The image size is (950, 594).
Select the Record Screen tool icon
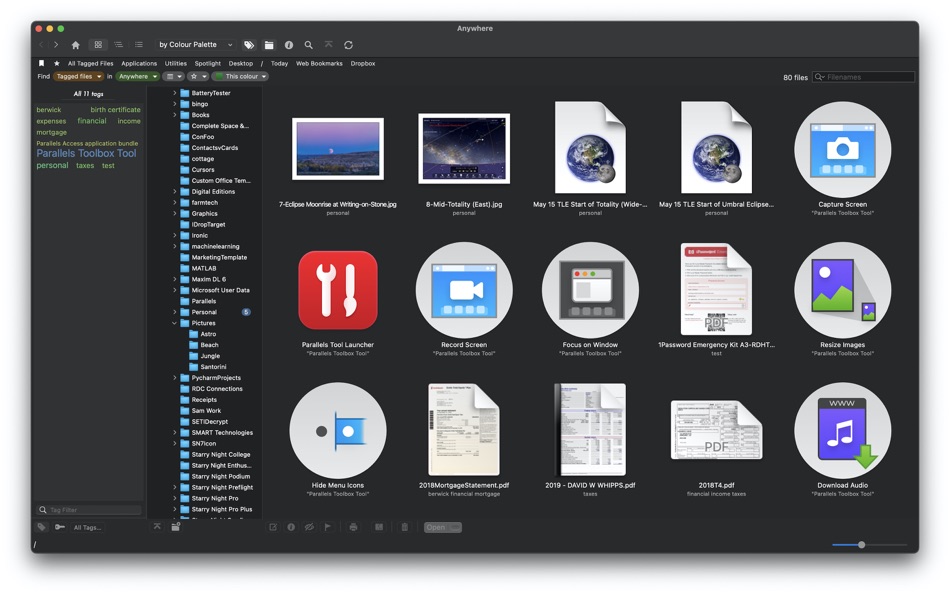pos(464,290)
